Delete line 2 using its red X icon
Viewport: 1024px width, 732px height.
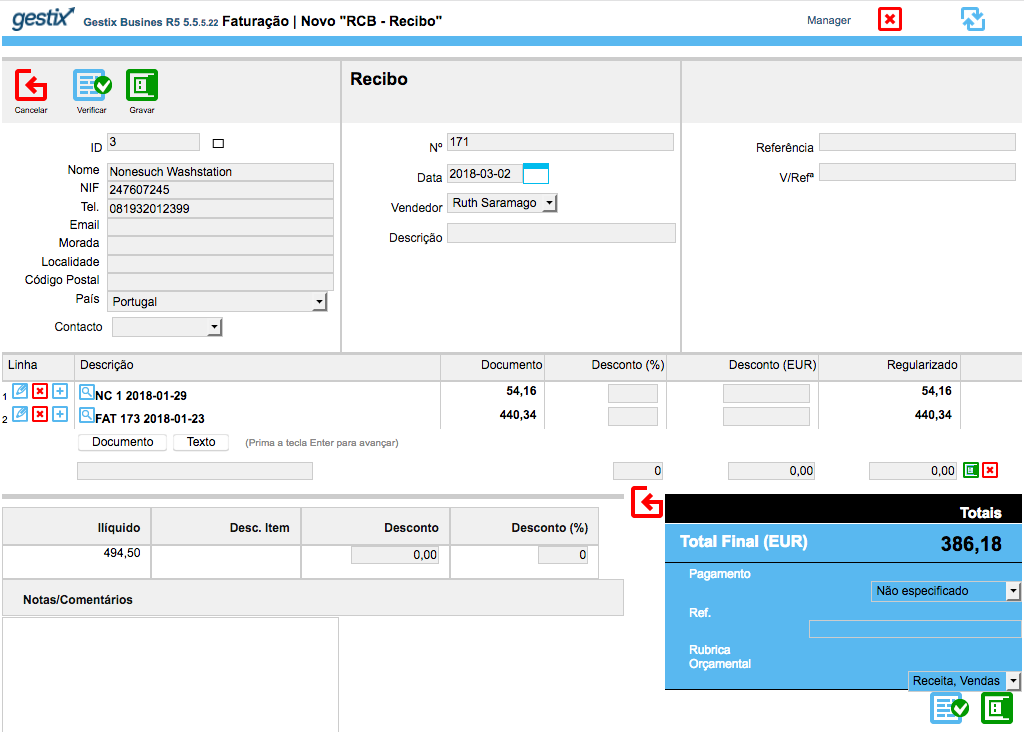(x=40, y=414)
